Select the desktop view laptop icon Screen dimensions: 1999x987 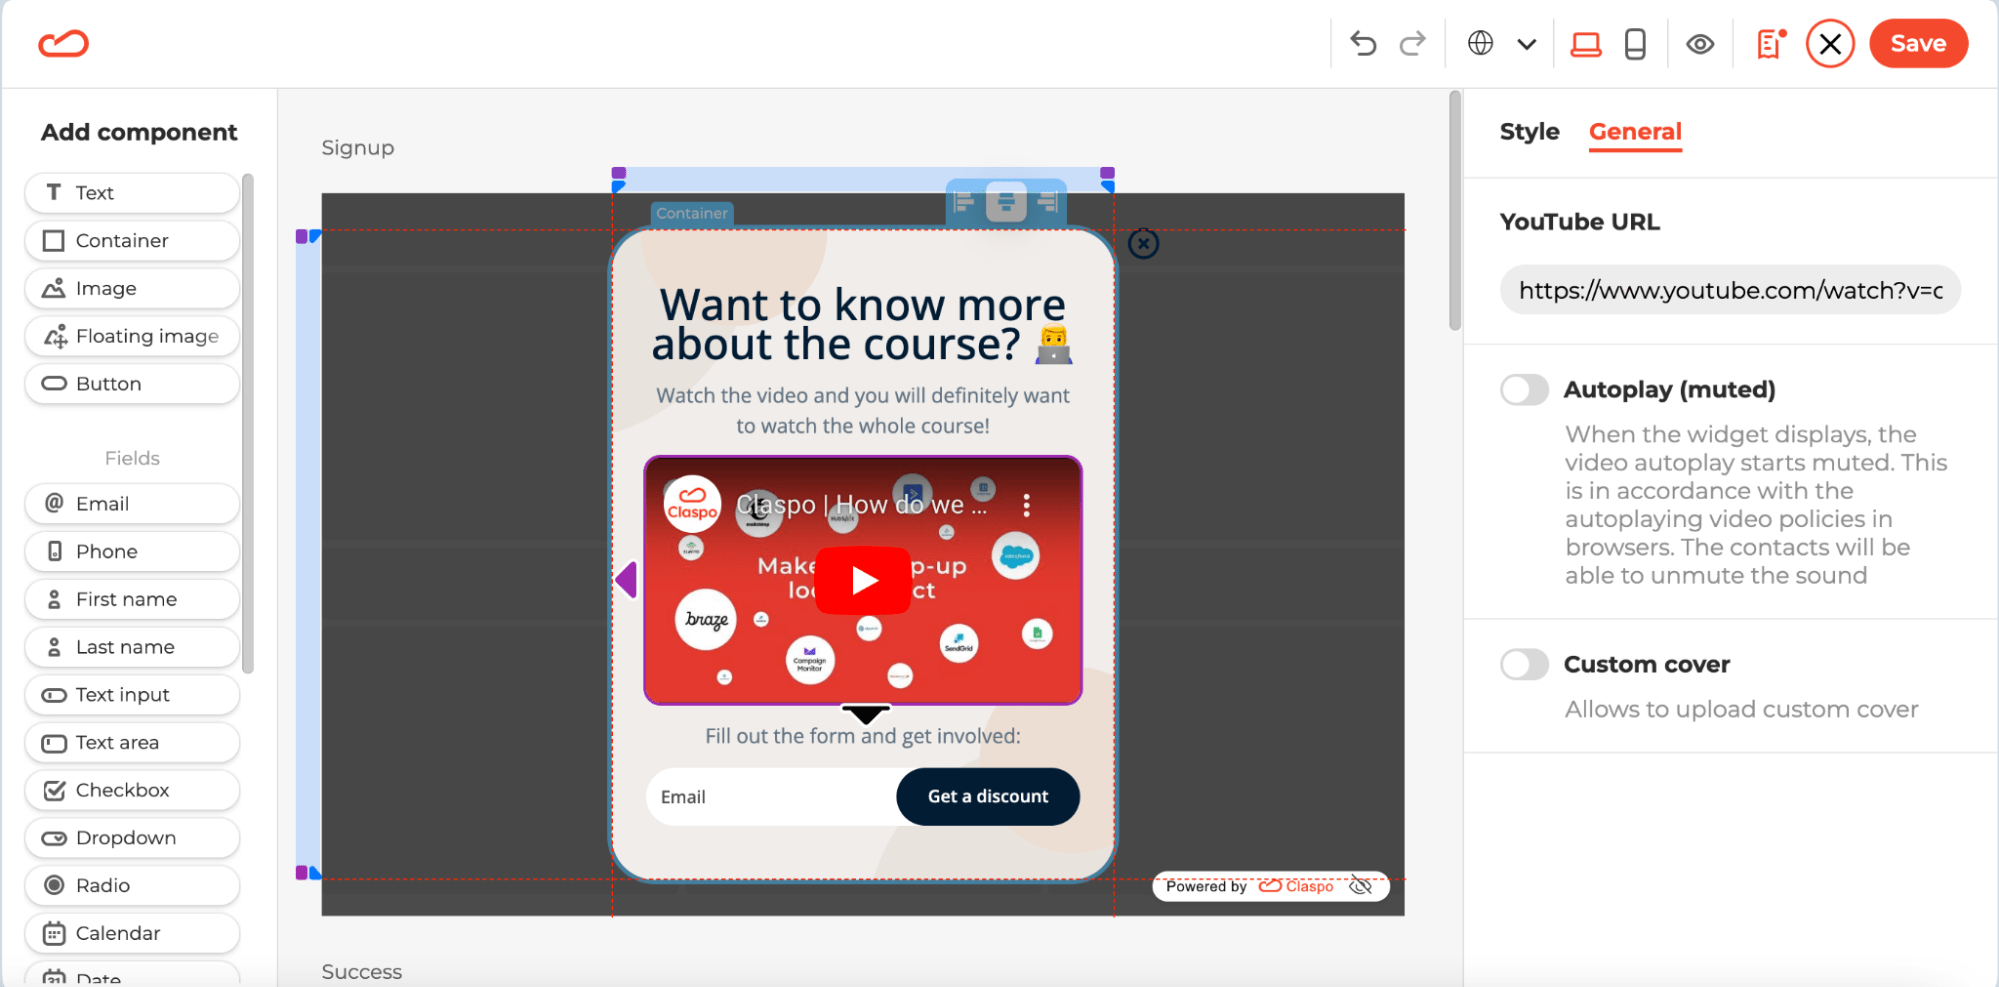tap(1586, 43)
